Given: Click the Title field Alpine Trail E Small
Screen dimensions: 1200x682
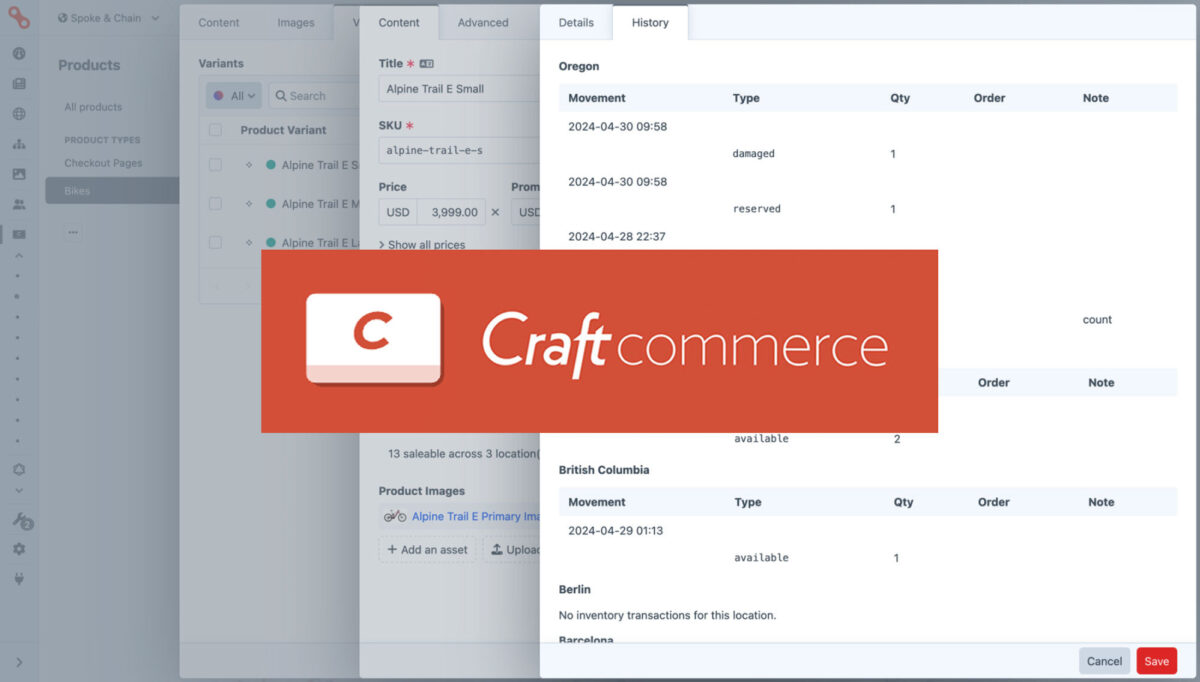Looking at the screenshot, I should click(x=459, y=89).
